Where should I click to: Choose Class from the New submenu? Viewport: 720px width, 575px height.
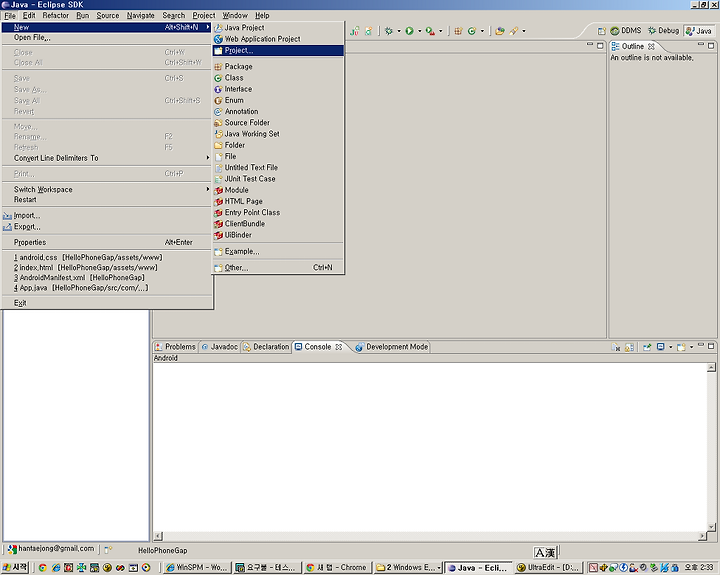(278, 78)
